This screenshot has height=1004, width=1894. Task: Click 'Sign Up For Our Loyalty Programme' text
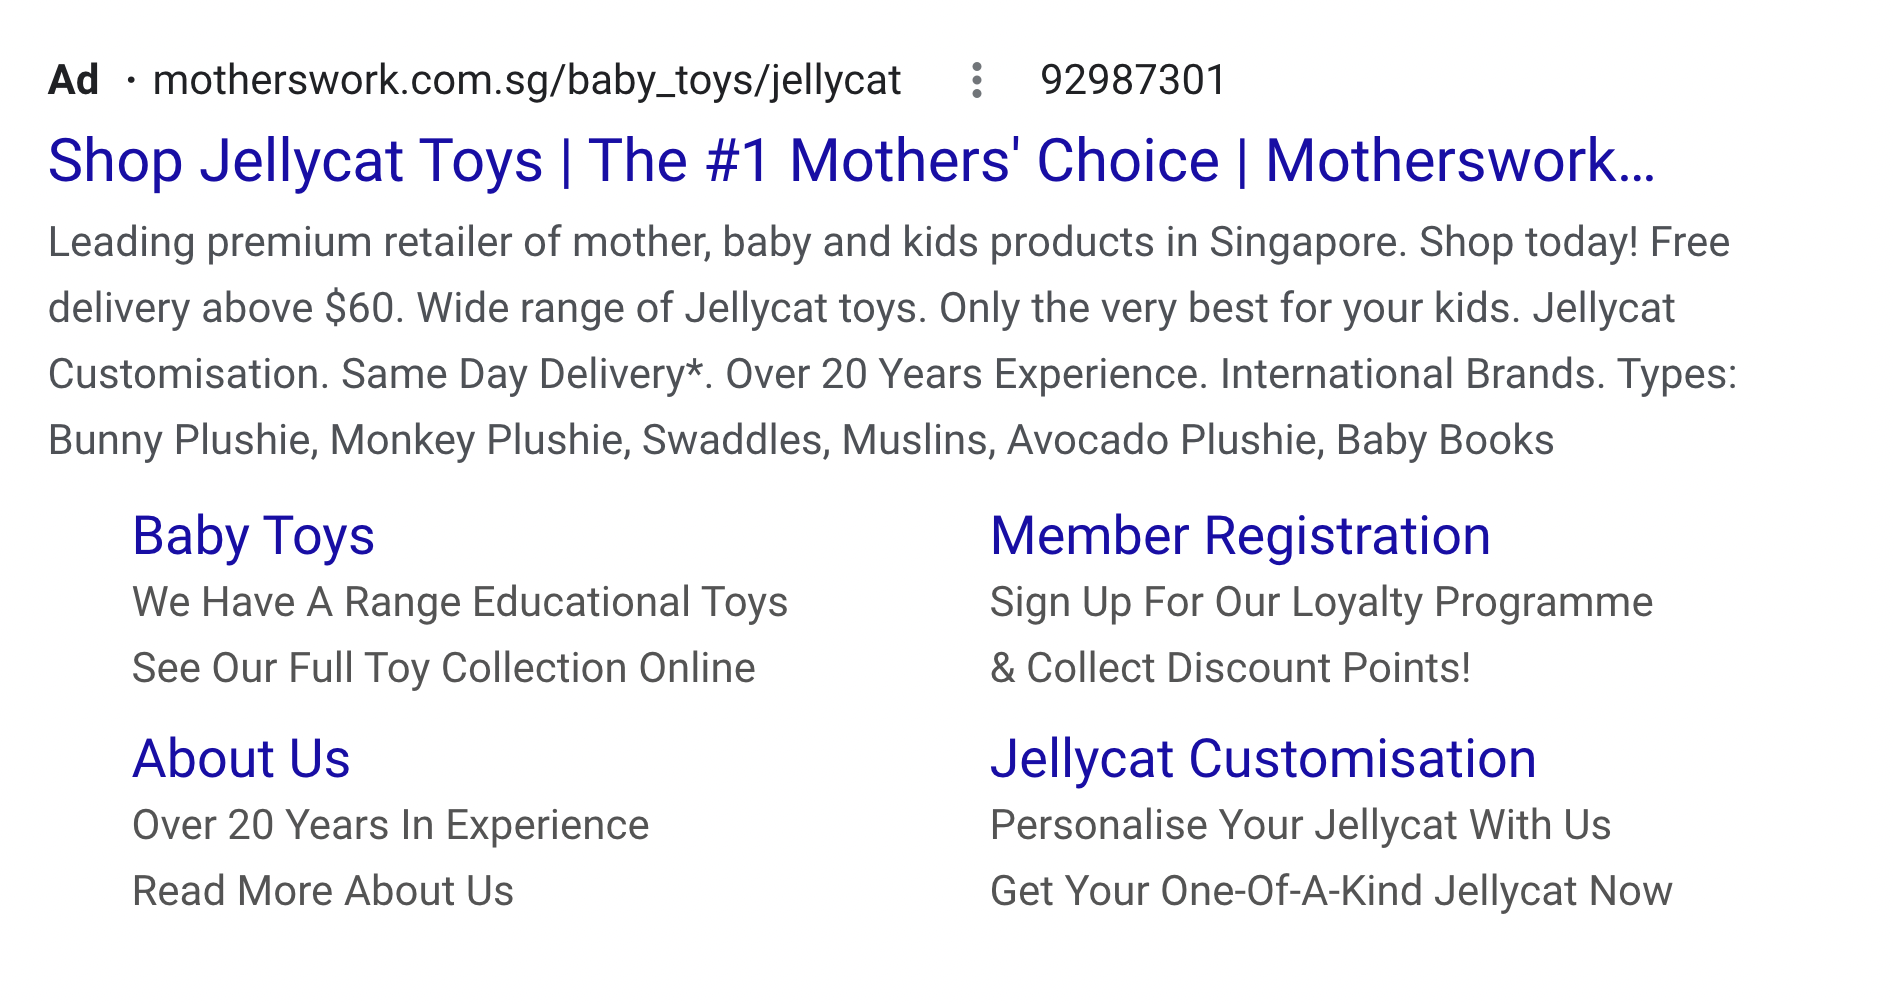pyautogui.click(x=1321, y=603)
